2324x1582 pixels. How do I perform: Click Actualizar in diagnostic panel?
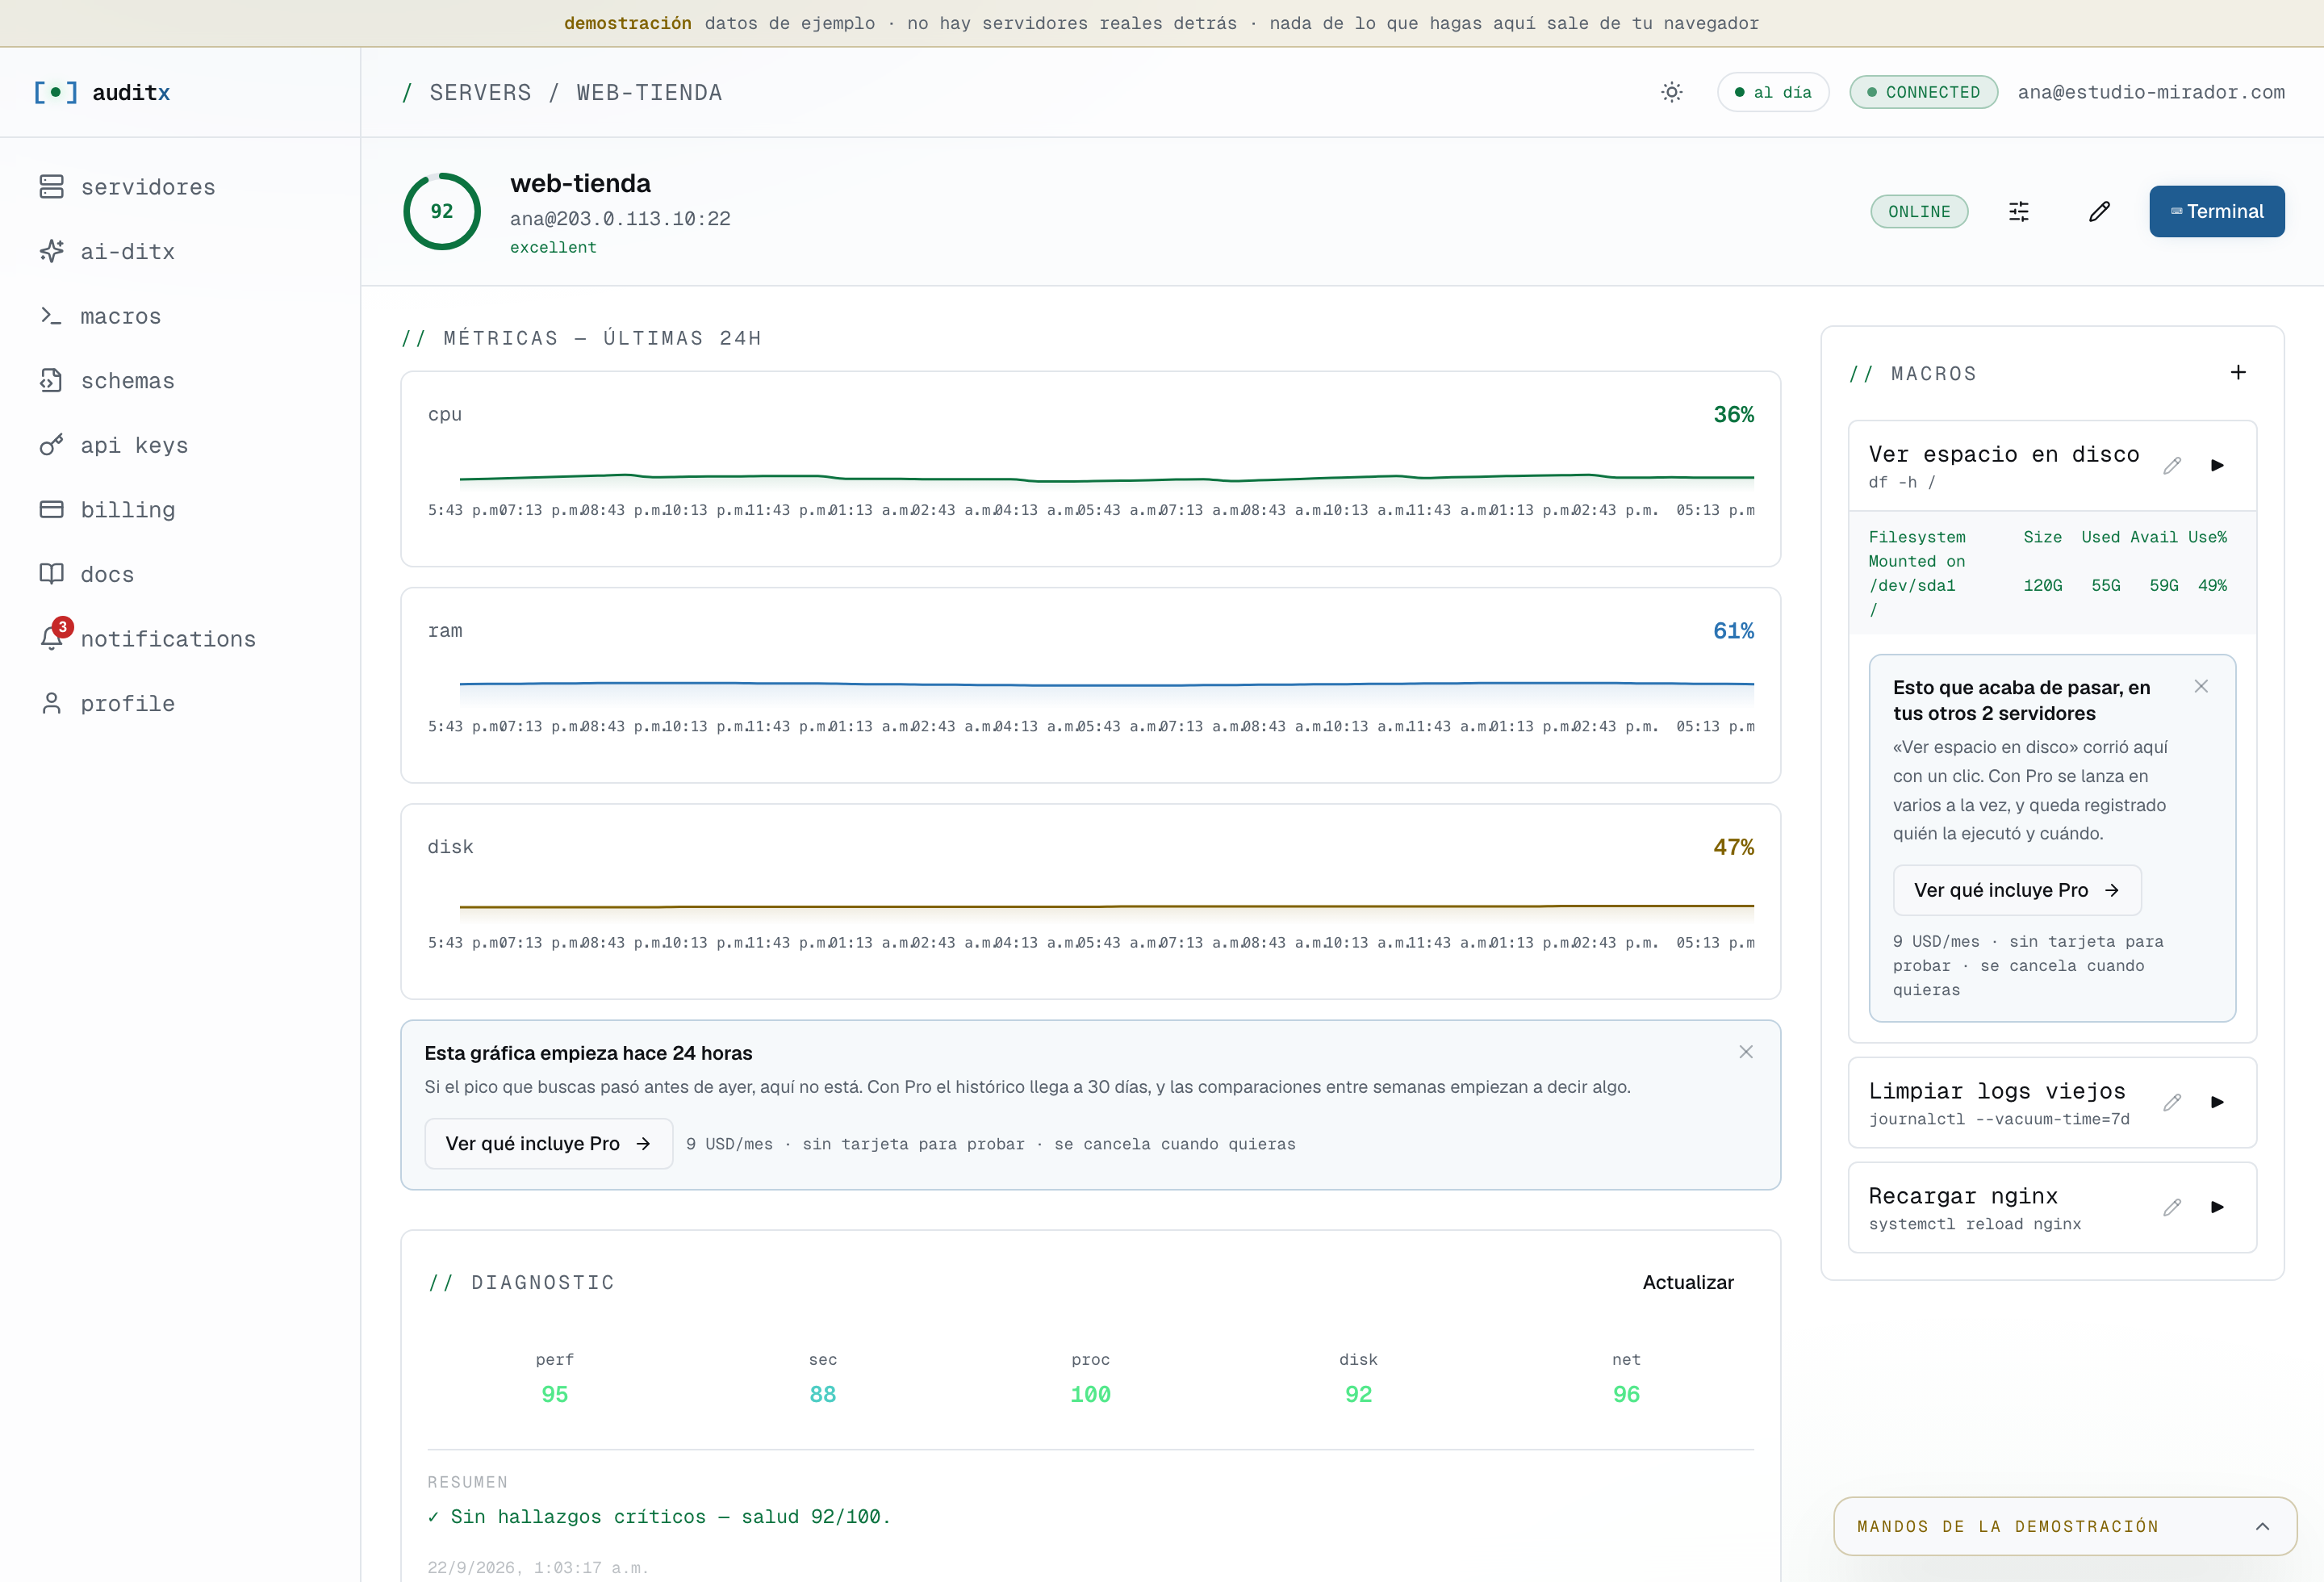click(x=1688, y=1282)
